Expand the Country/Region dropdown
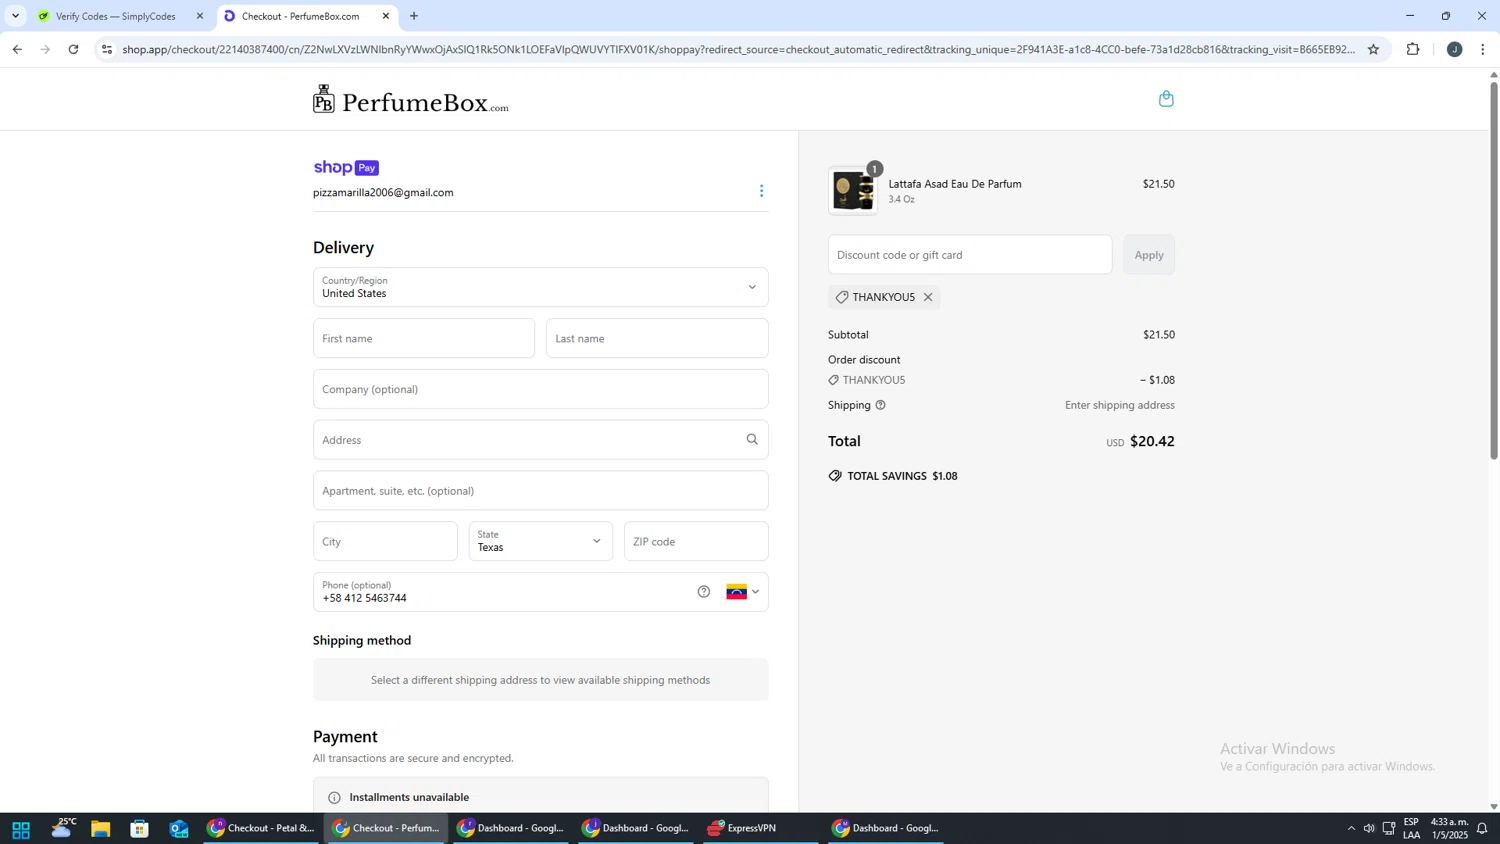Screen dimensions: 1500x844 point(541,287)
